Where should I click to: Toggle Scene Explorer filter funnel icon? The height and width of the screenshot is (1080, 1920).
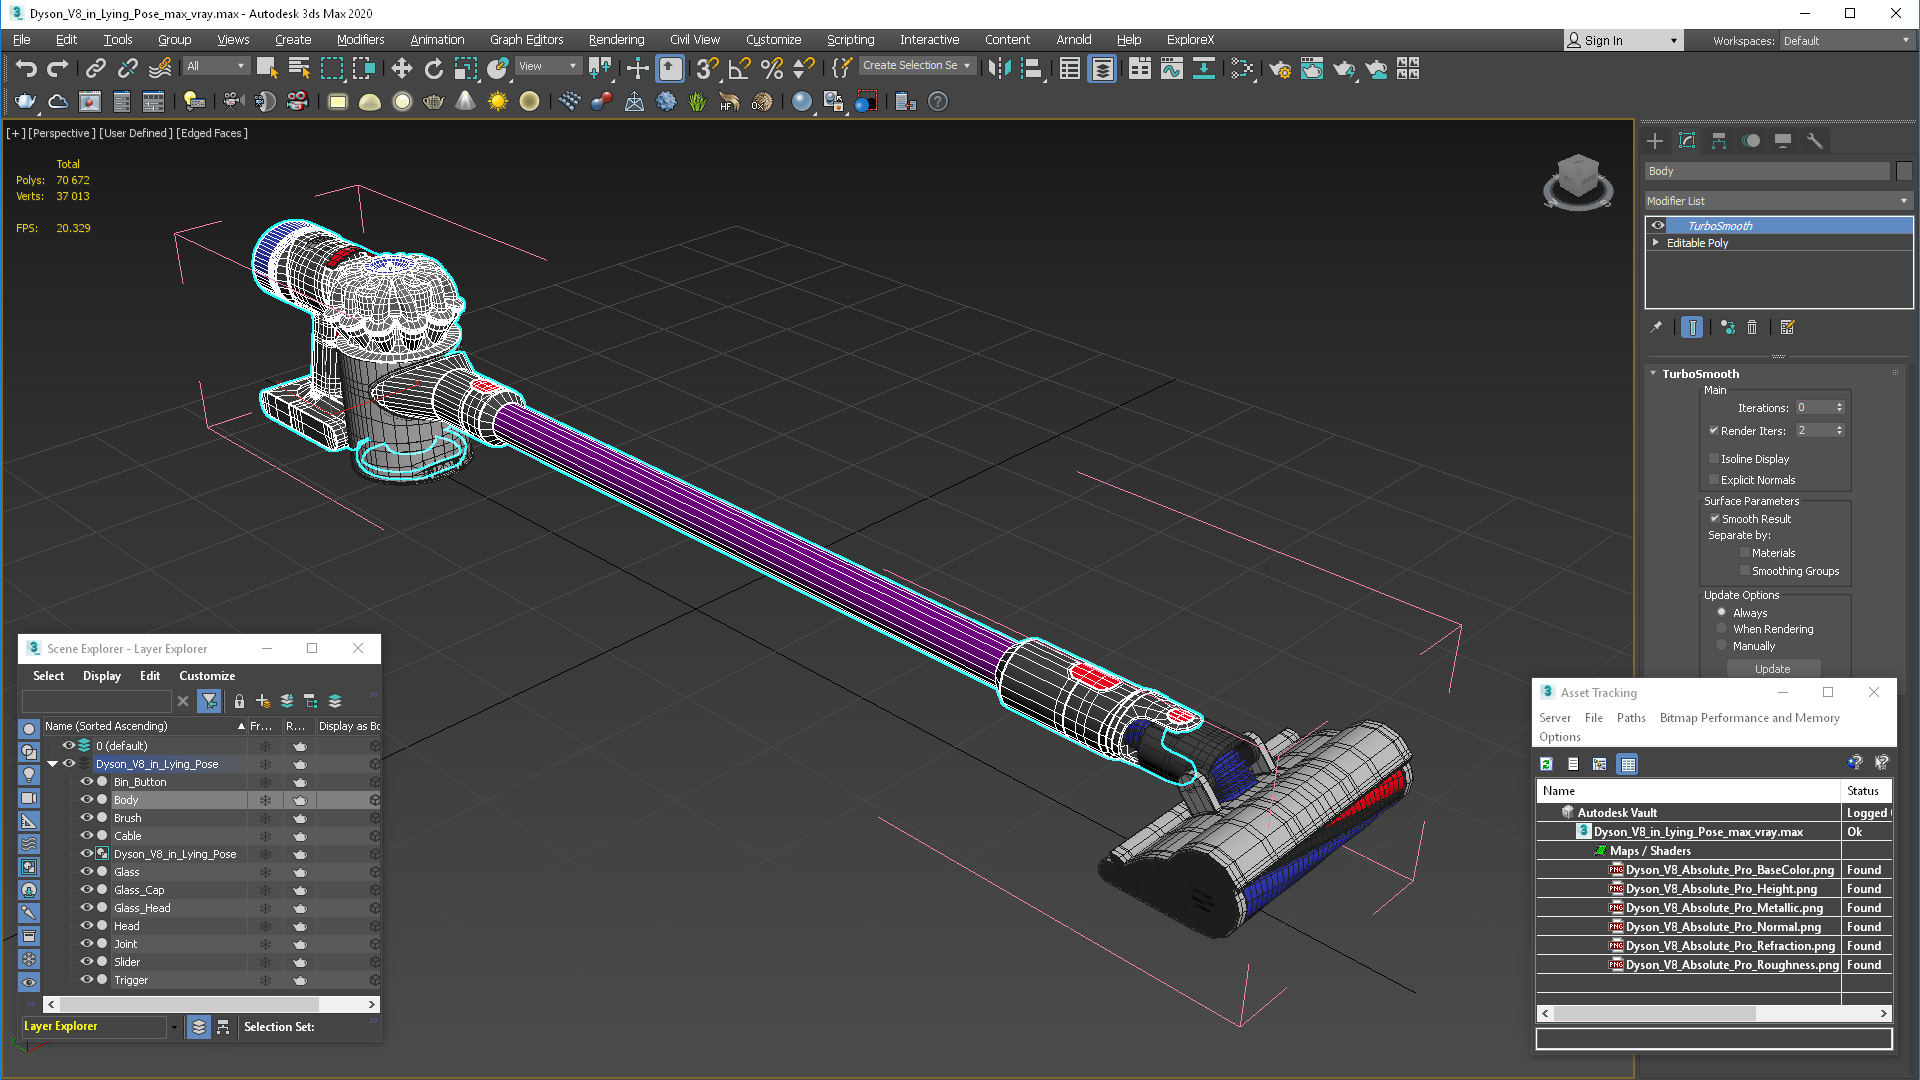click(x=209, y=701)
